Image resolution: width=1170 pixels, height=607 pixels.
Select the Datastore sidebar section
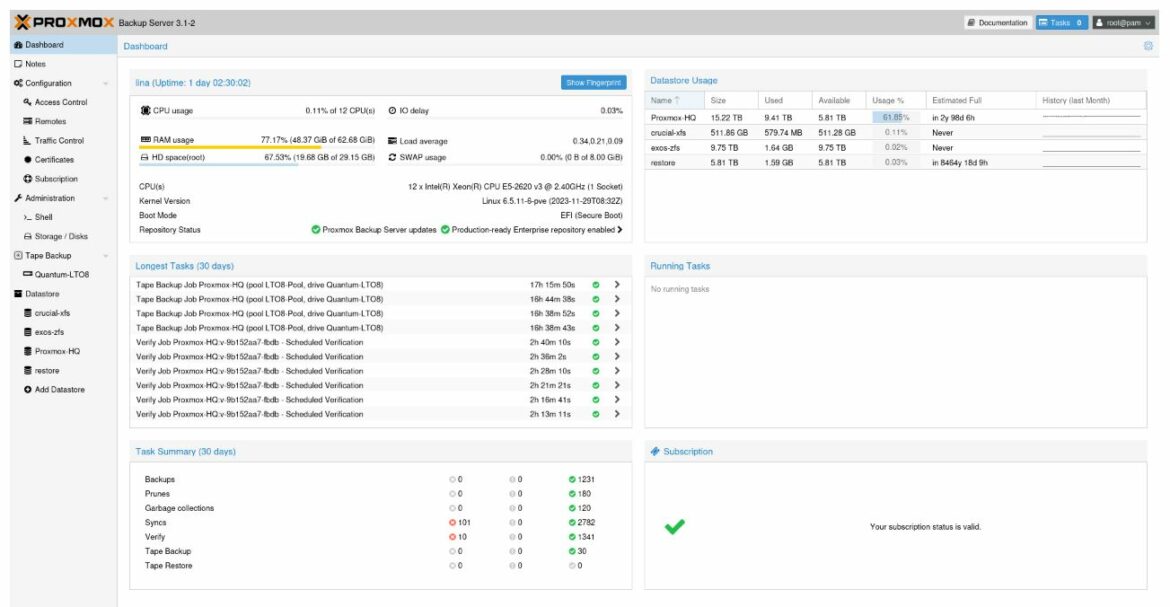(63, 294)
